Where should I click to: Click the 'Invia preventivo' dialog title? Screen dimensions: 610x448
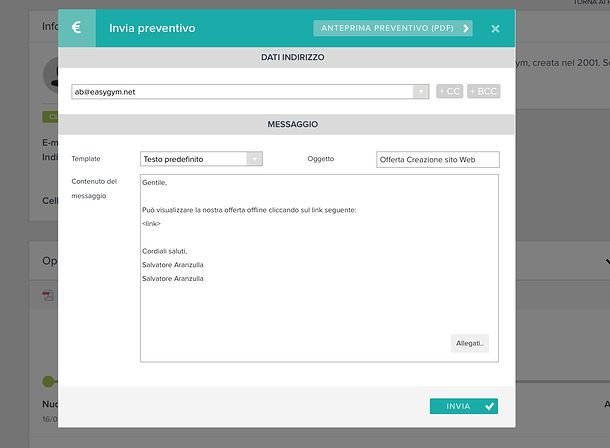152,28
